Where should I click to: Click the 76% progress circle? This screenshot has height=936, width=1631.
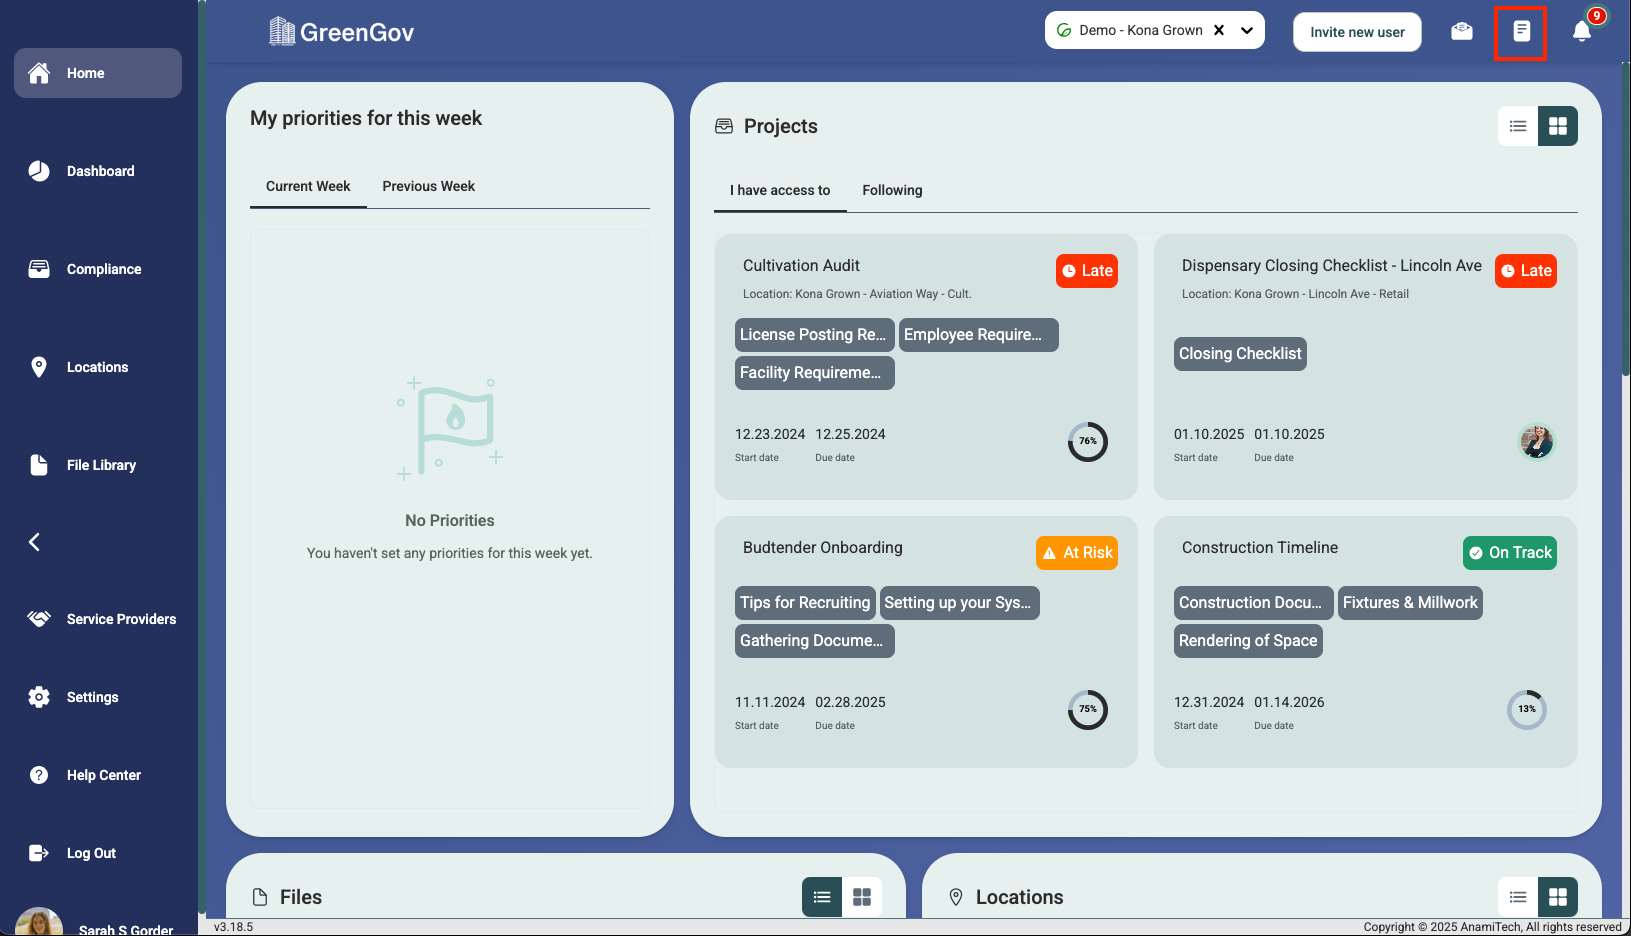(x=1088, y=442)
